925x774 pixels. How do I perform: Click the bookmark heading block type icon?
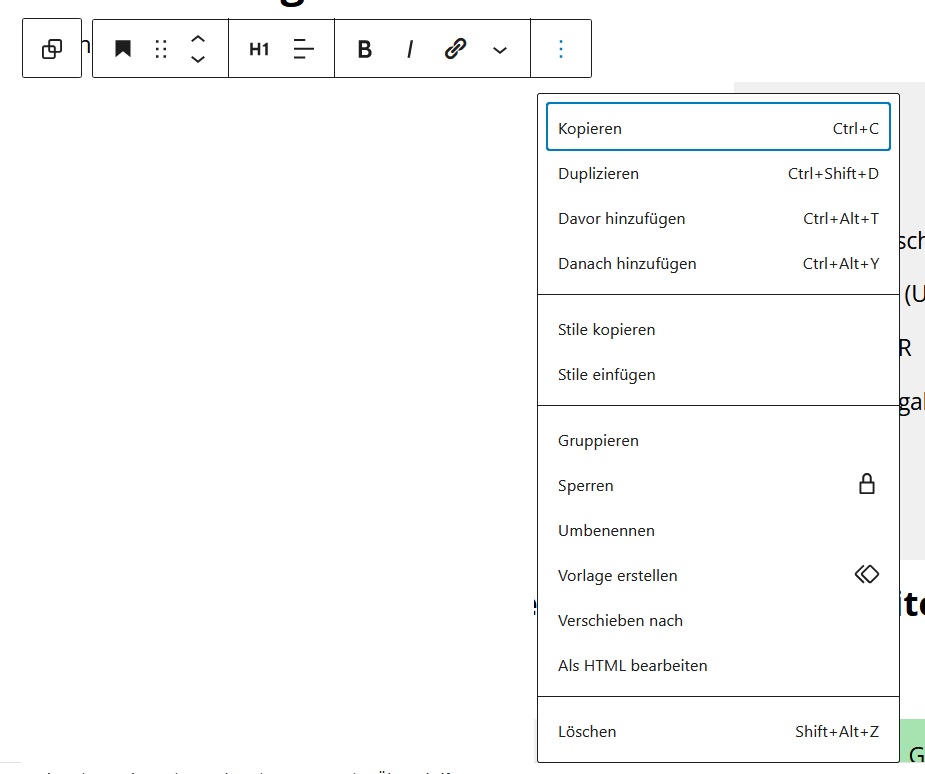click(x=123, y=49)
